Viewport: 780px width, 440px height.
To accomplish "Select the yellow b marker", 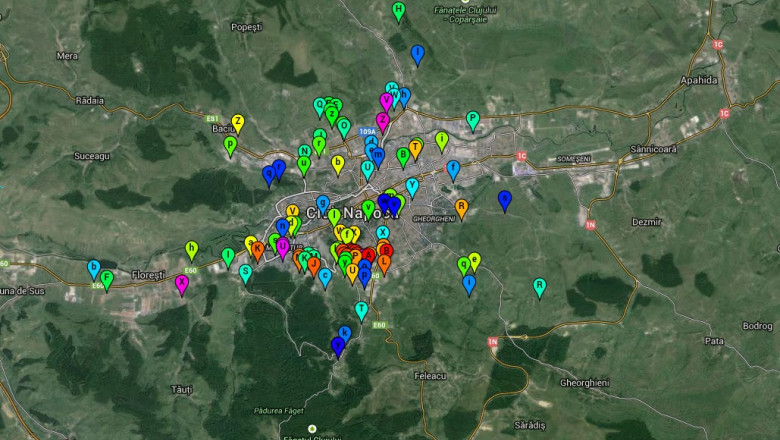I will click(x=338, y=164).
